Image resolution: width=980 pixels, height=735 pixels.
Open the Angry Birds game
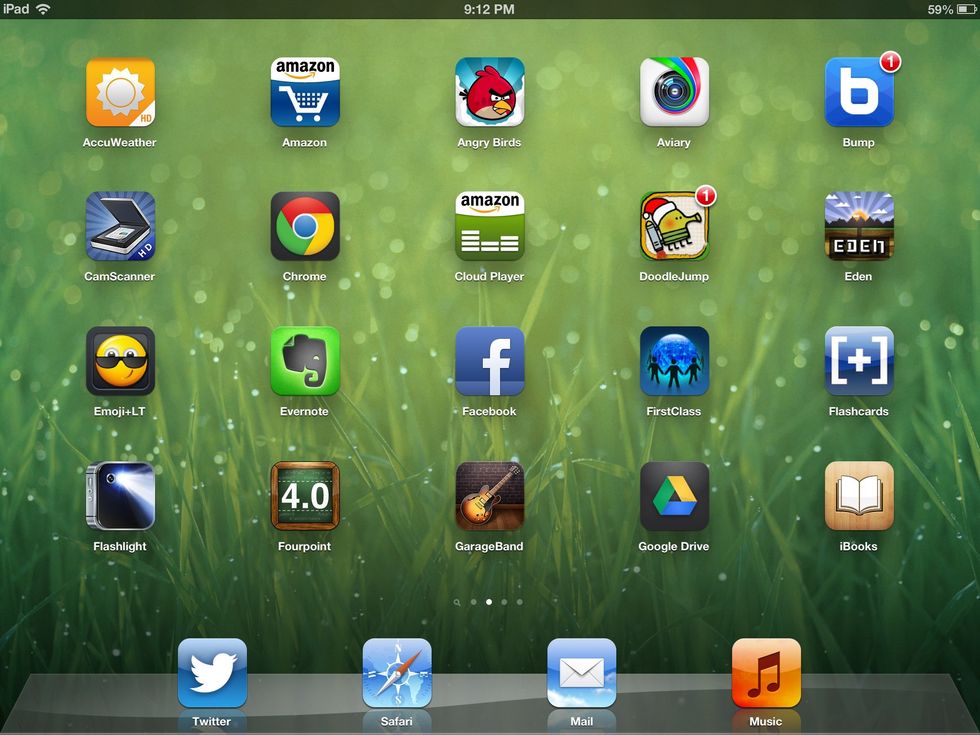[x=489, y=92]
